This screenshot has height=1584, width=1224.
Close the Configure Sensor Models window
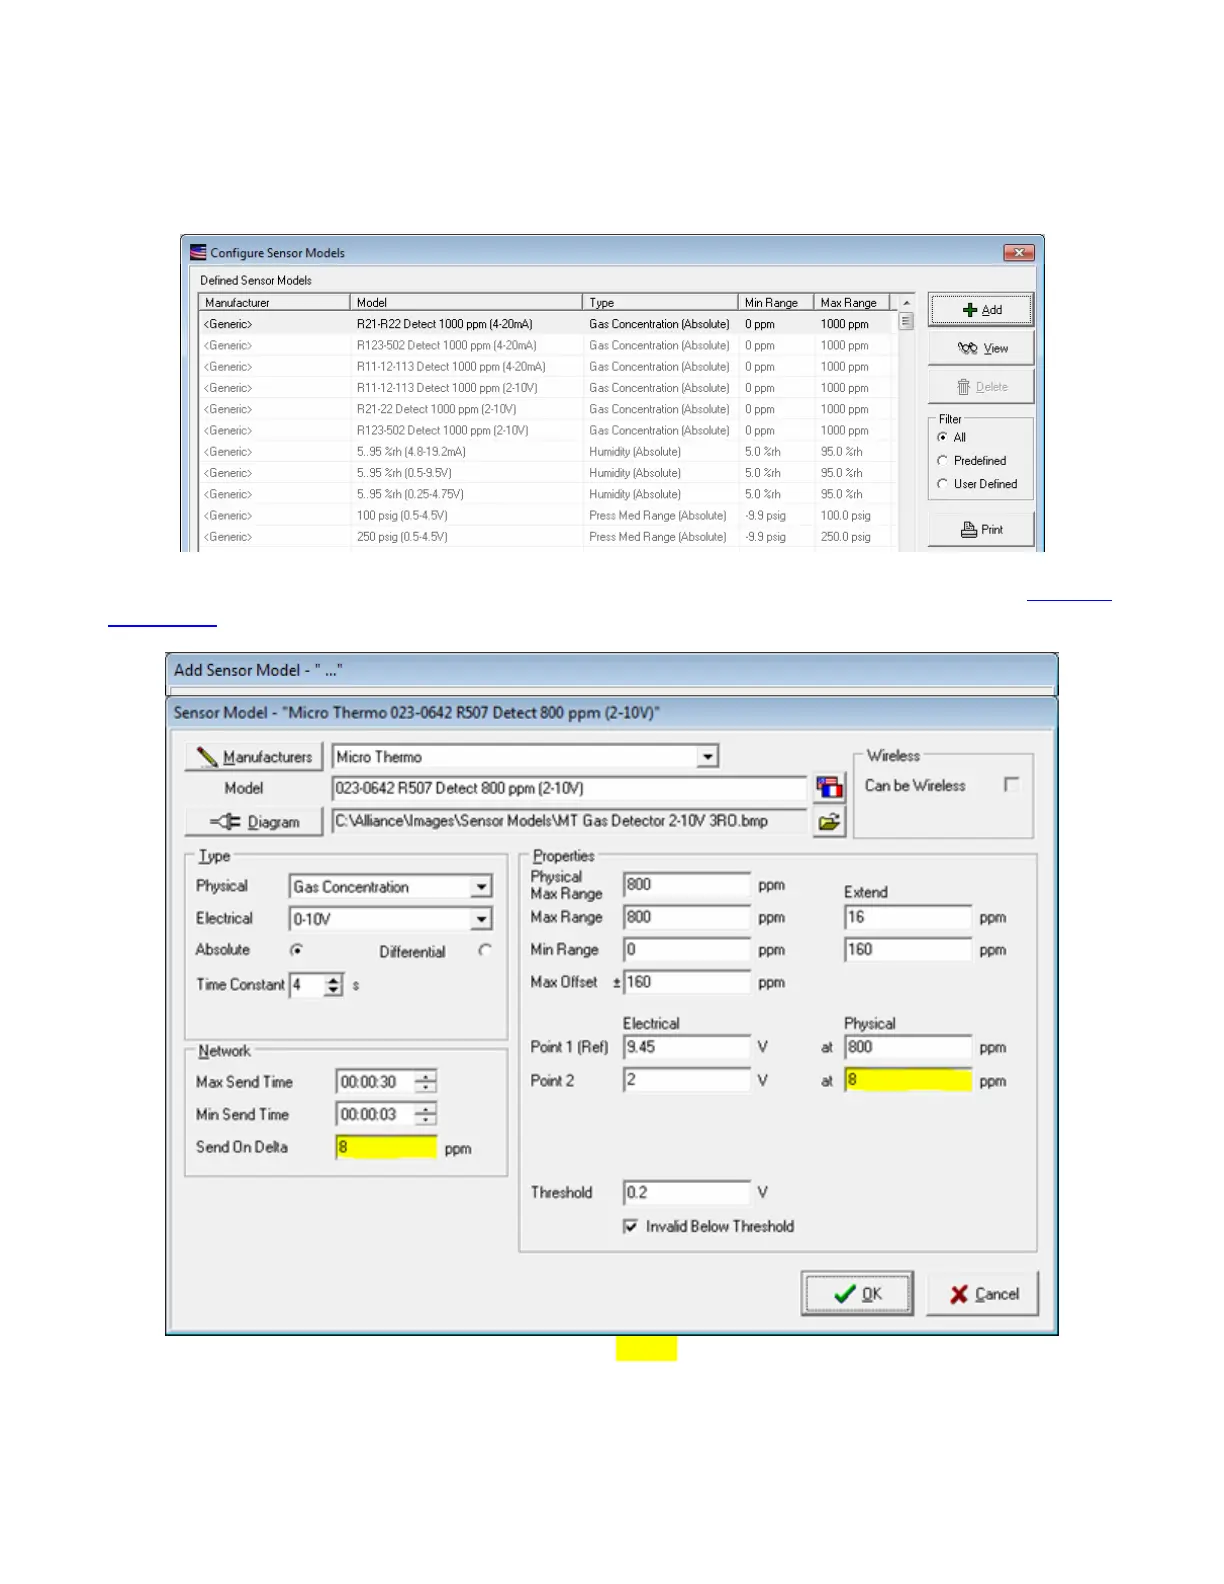click(1018, 253)
